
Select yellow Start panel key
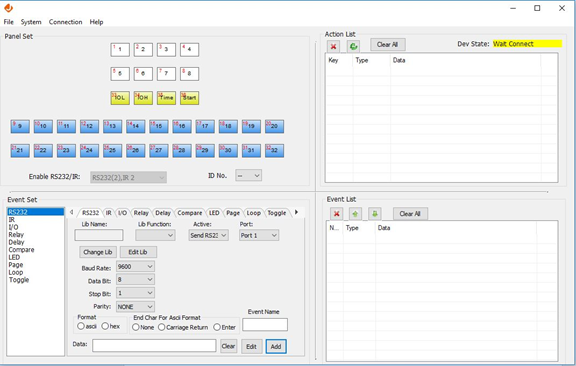tap(189, 98)
